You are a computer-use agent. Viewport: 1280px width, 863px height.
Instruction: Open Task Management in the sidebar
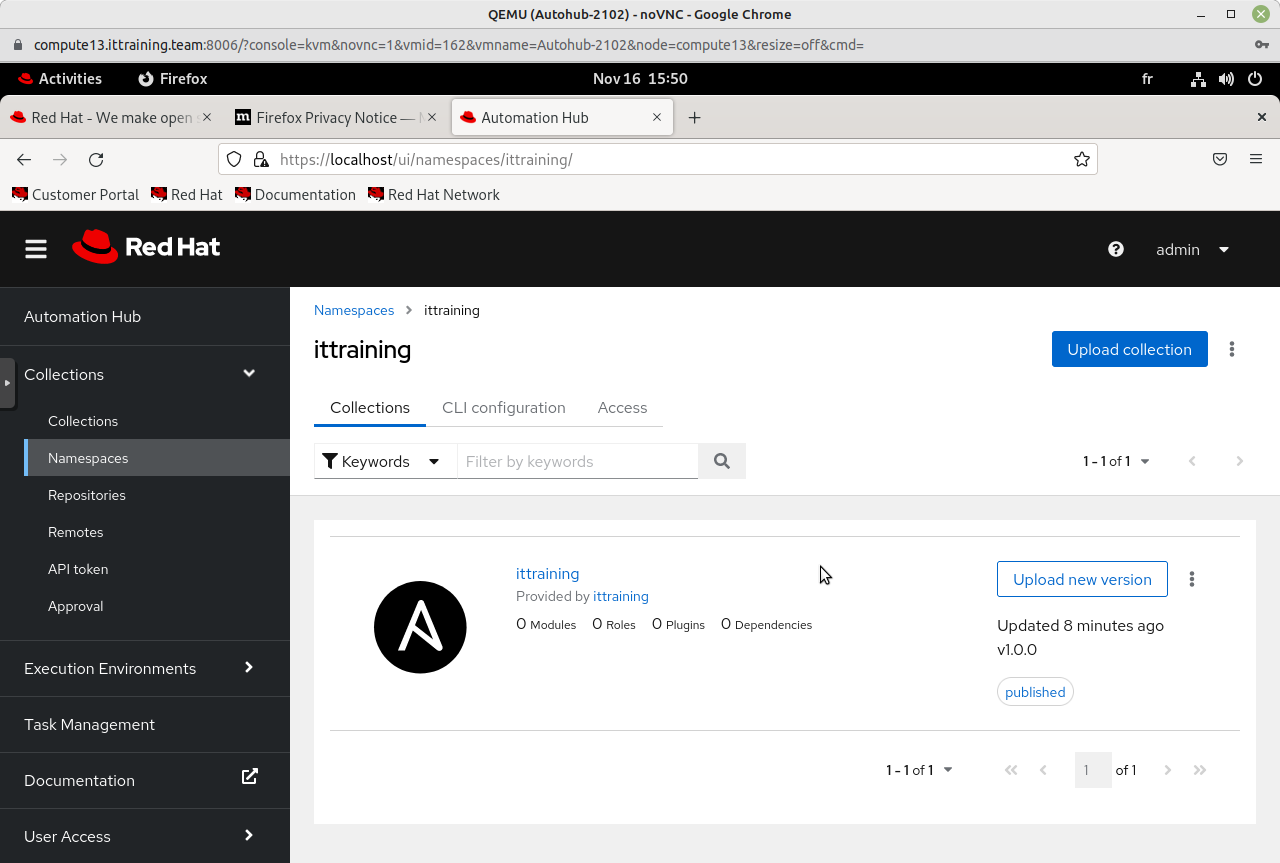145,724
